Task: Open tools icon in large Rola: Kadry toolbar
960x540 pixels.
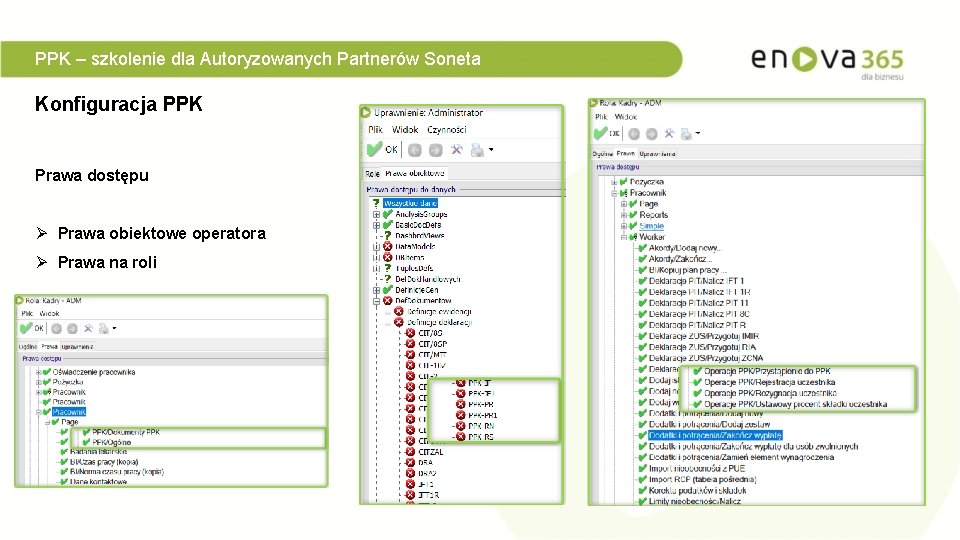Action: (669, 133)
